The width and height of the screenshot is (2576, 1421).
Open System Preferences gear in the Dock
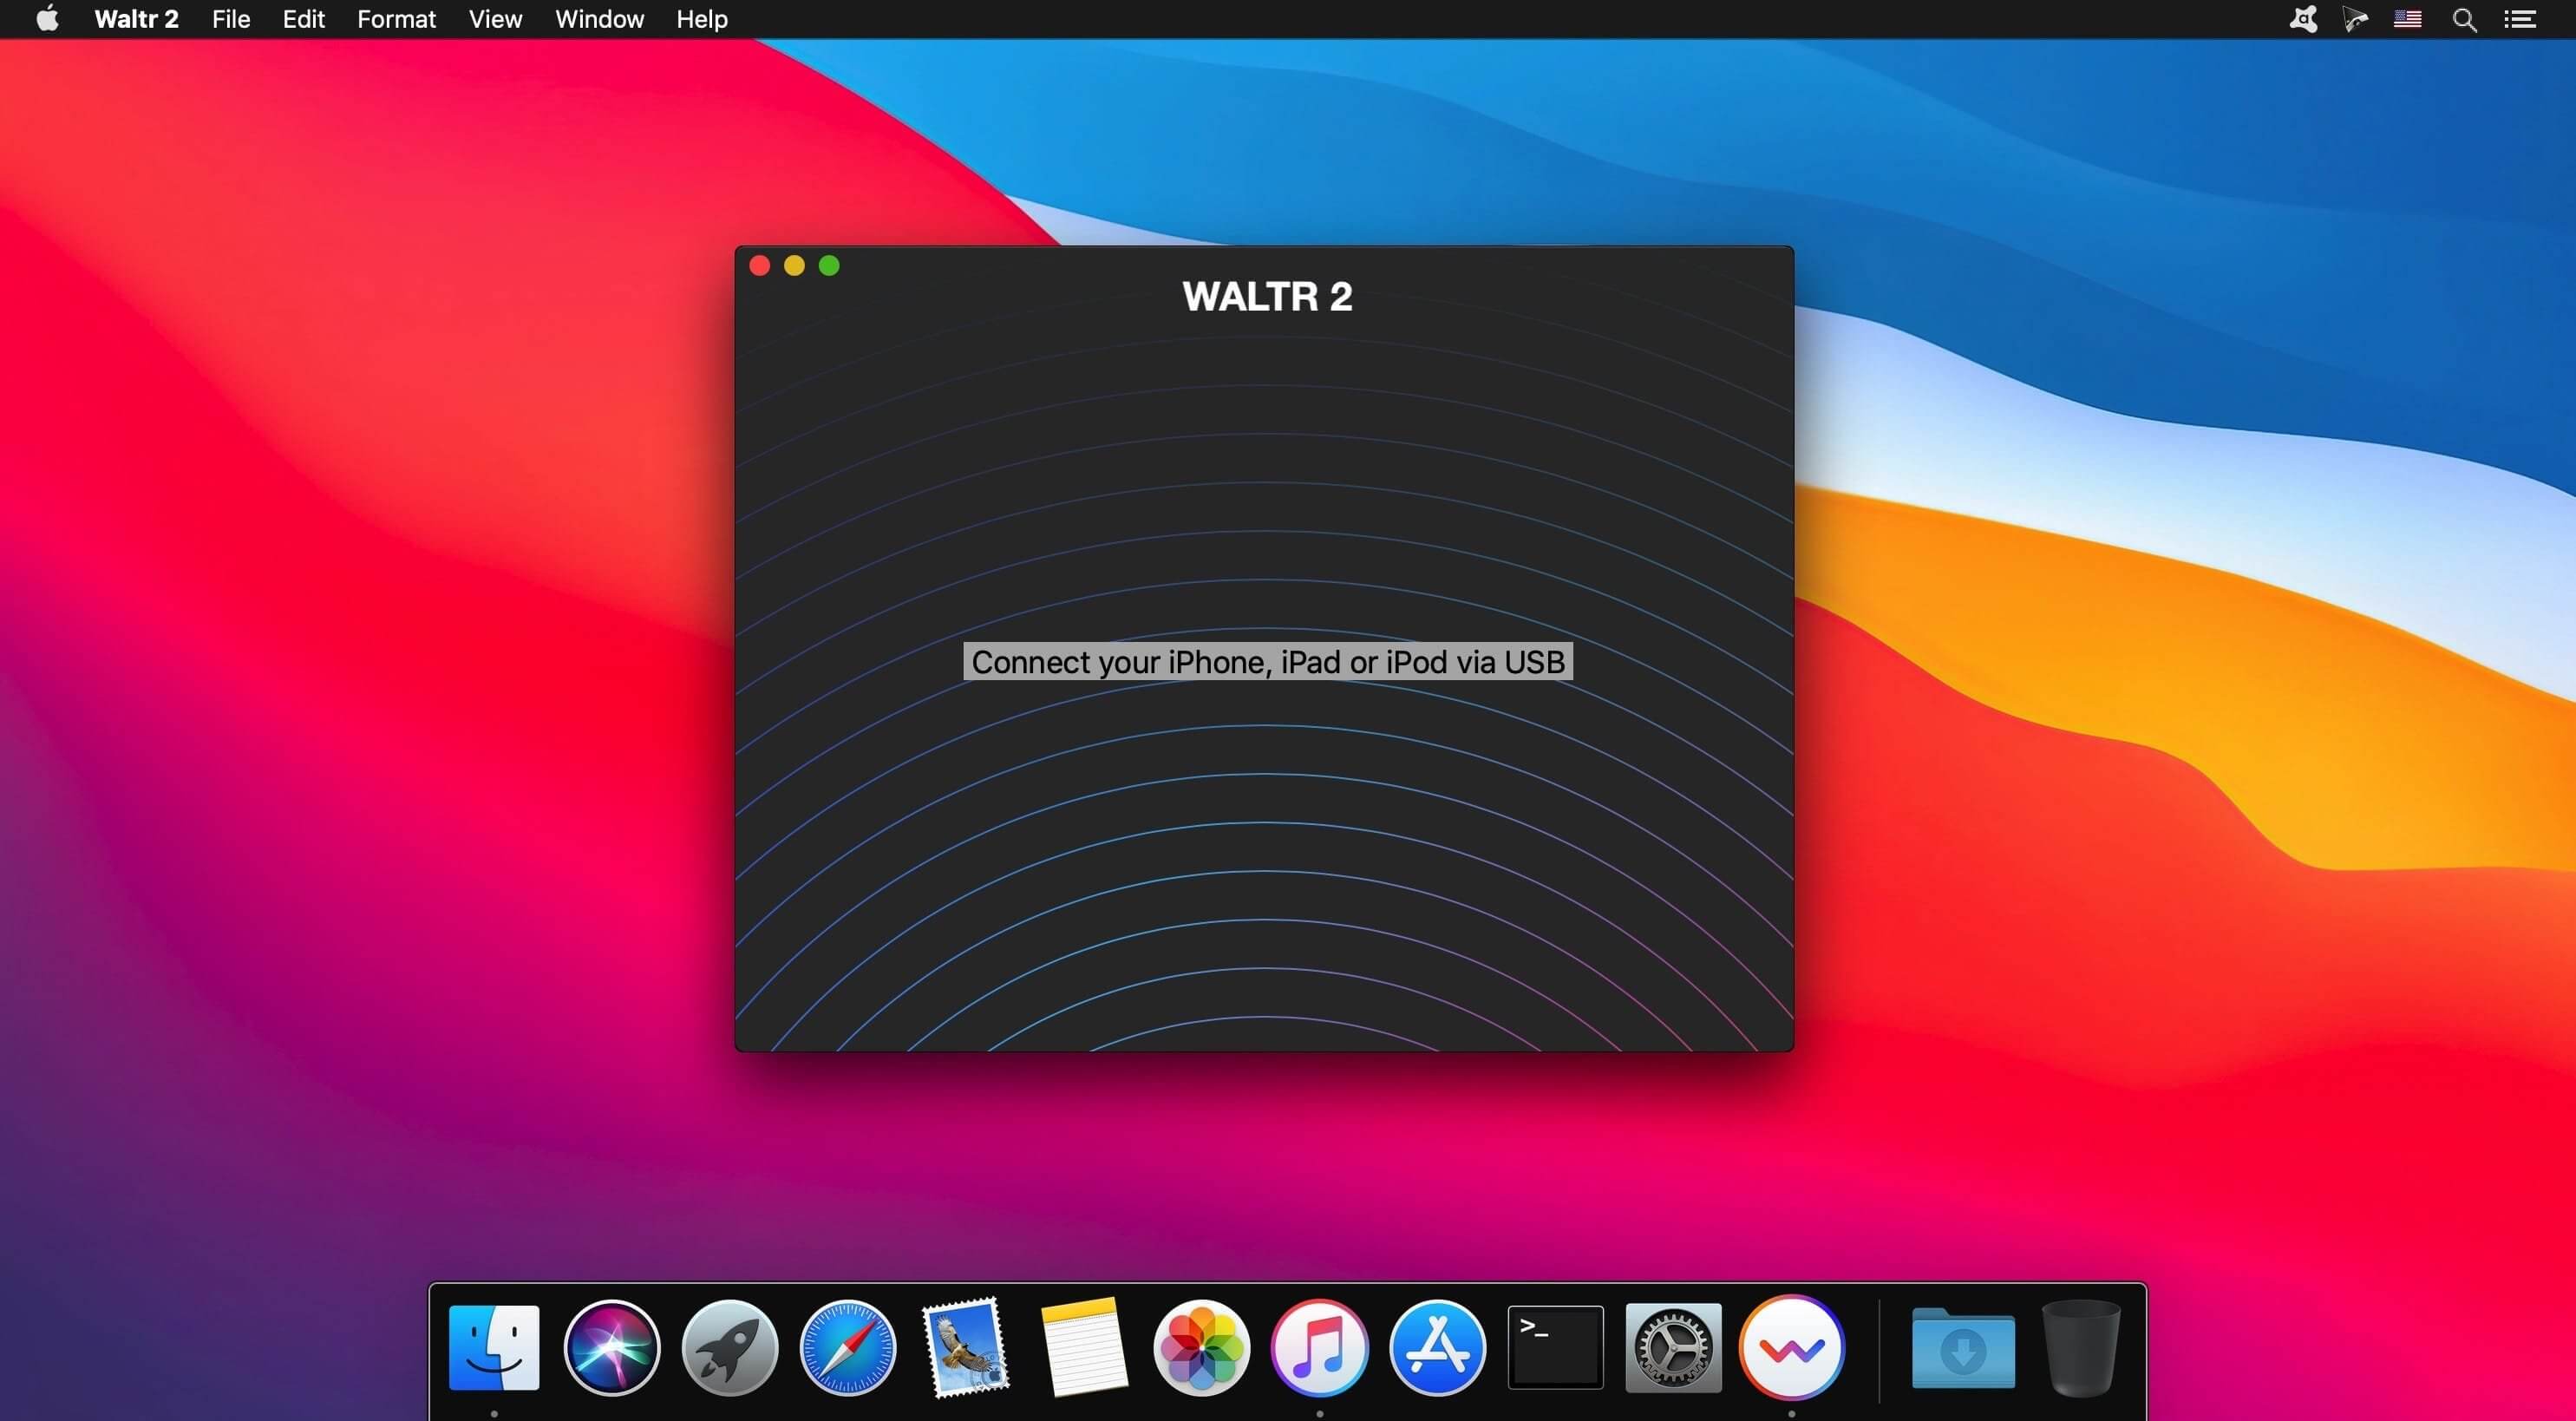tap(1673, 1347)
